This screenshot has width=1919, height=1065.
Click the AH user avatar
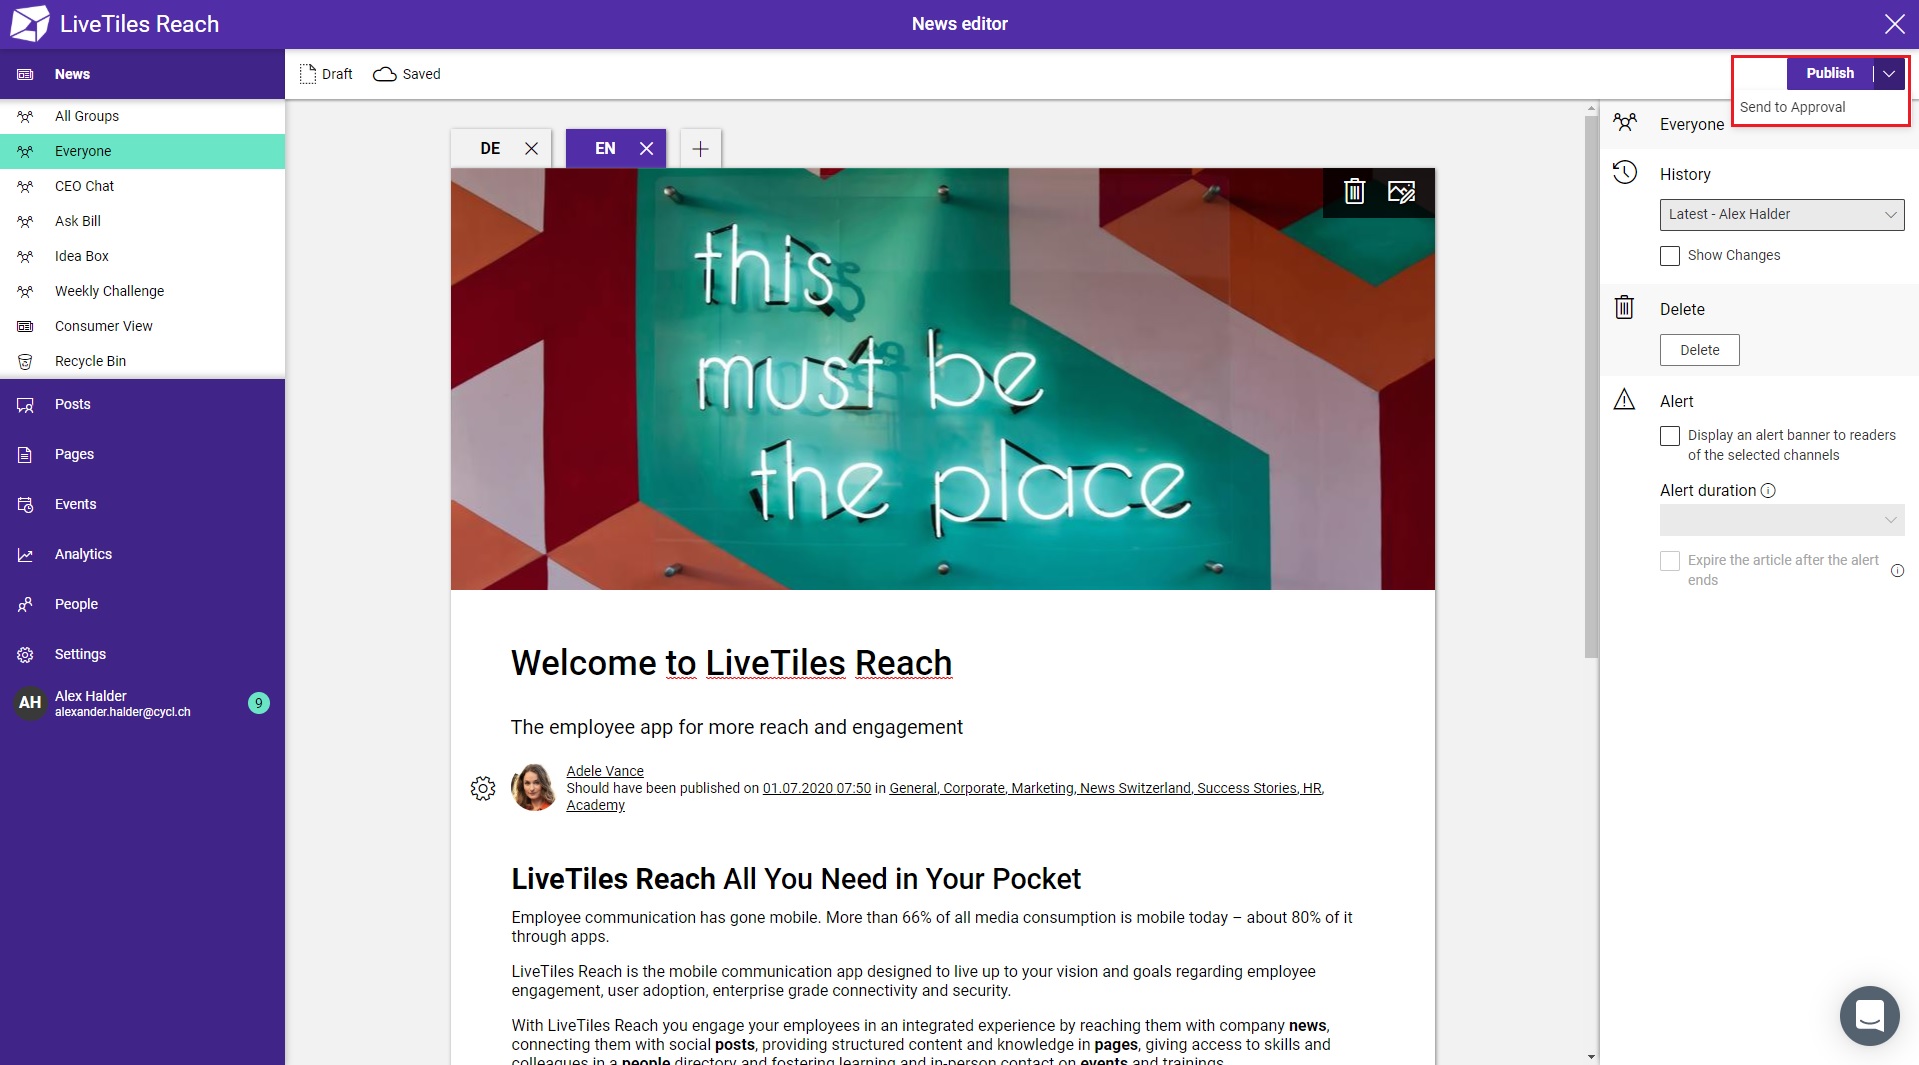(x=30, y=703)
